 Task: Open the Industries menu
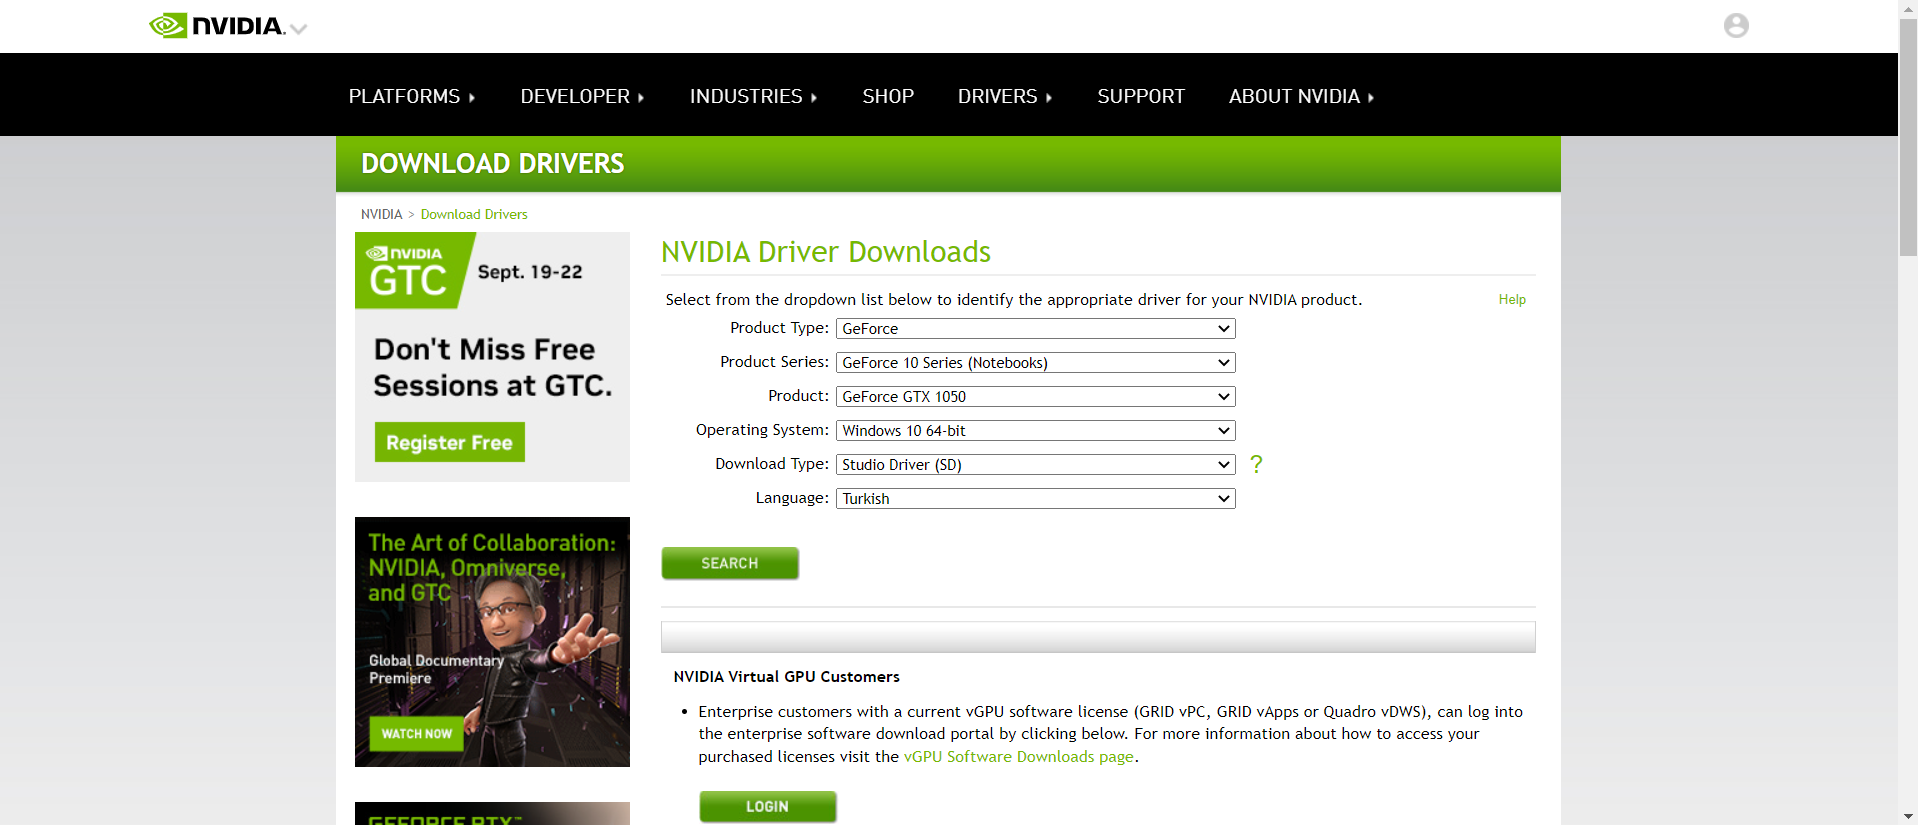click(x=753, y=96)
